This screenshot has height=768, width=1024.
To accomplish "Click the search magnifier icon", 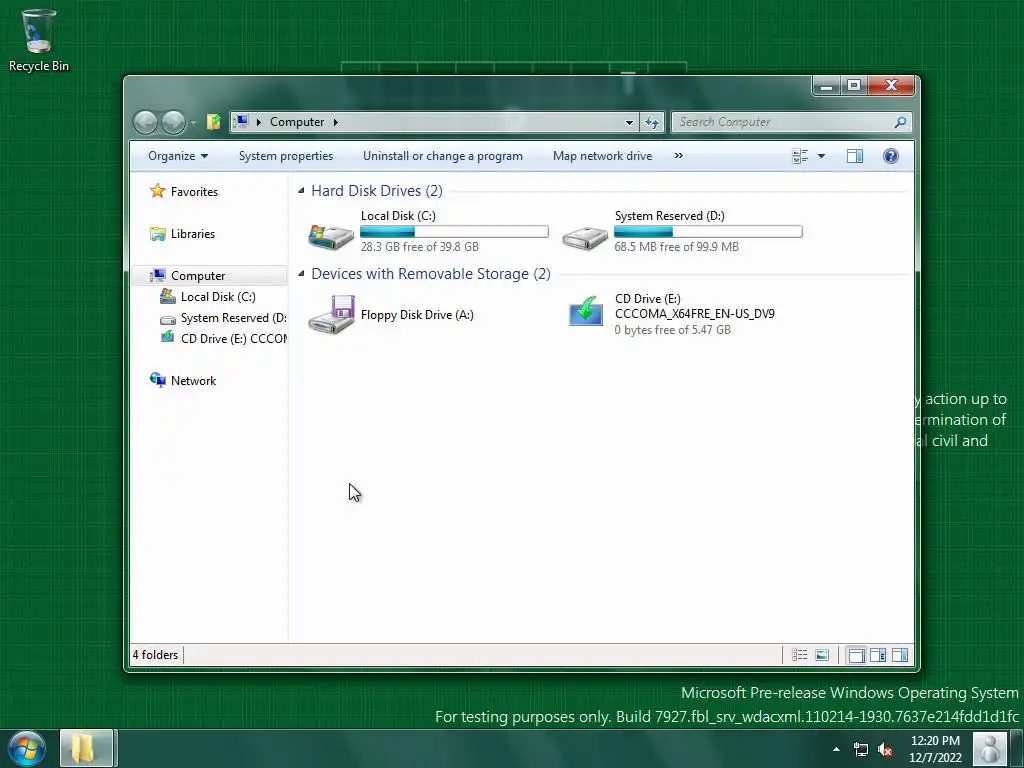I will 901,122.
